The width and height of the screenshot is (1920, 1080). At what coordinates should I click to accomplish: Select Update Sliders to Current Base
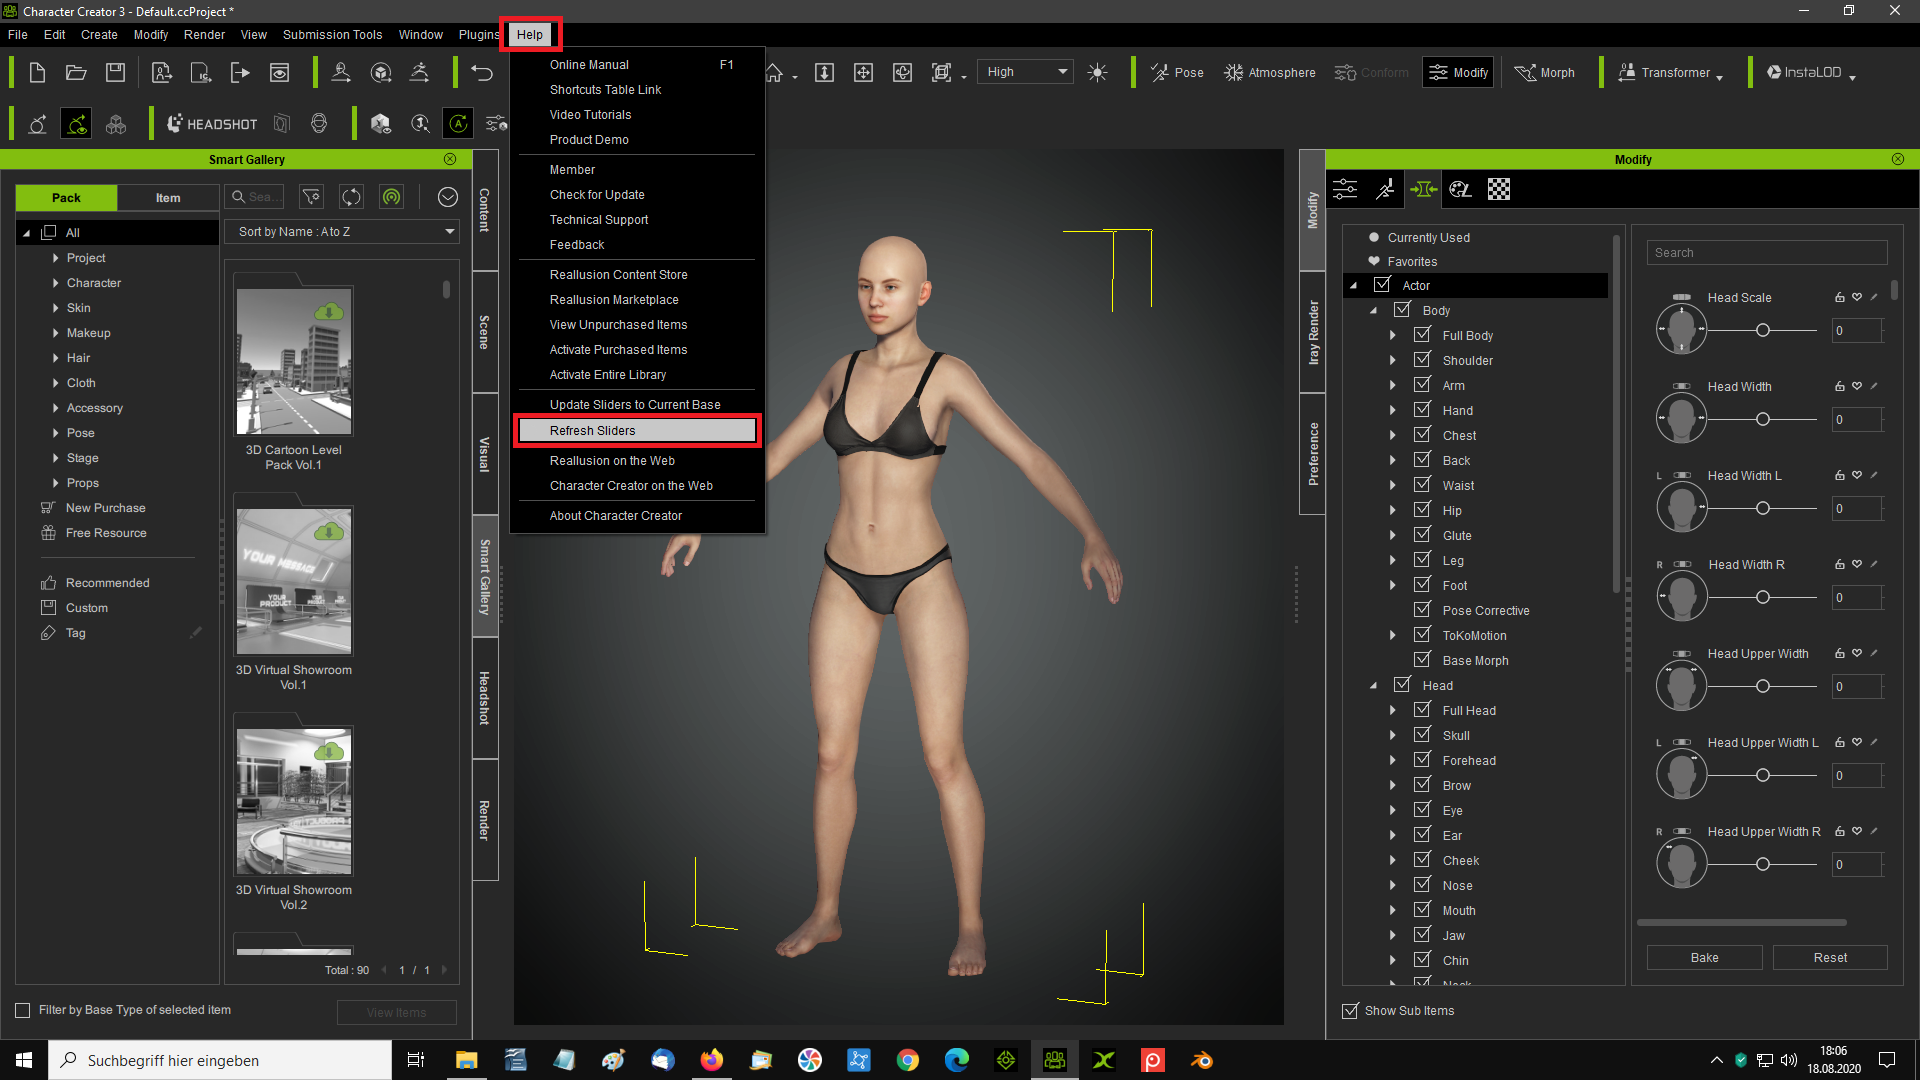pyautogui.click(x=635, y=404)
